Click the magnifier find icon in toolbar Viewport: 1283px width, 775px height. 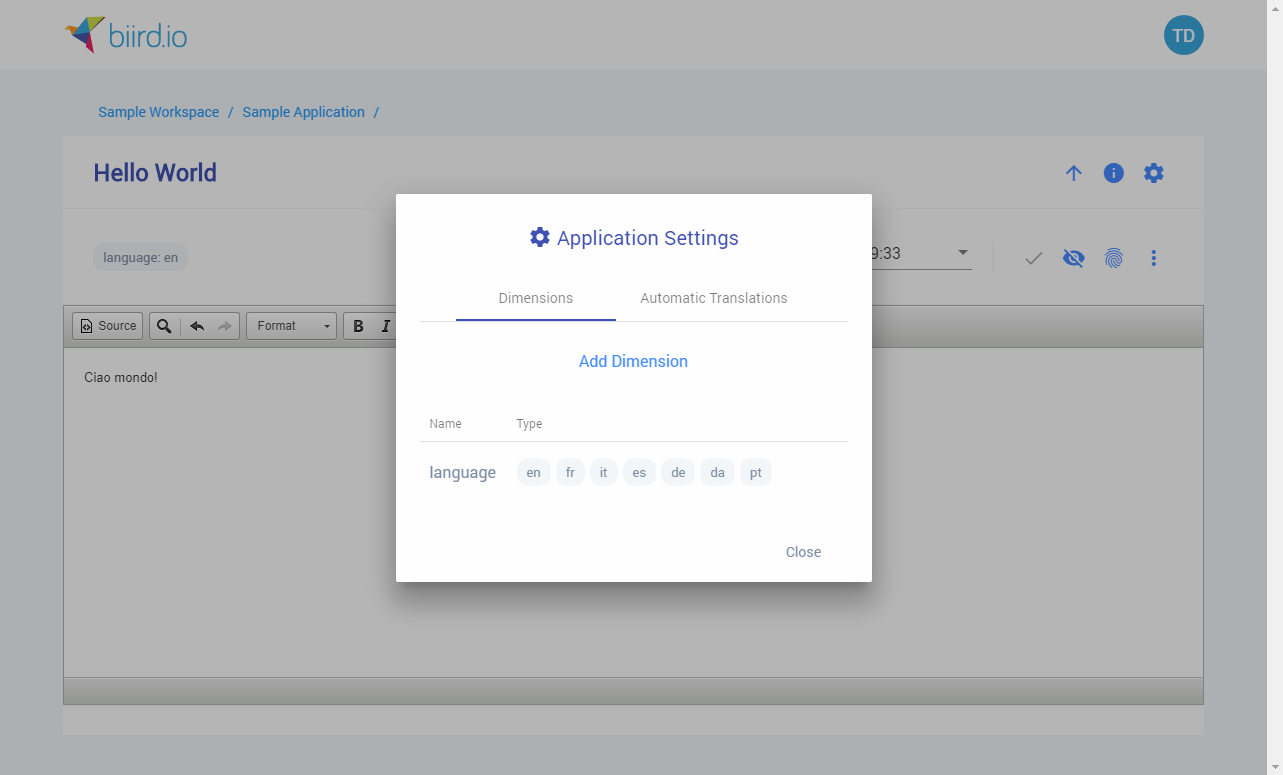click(x=164, y=326)
